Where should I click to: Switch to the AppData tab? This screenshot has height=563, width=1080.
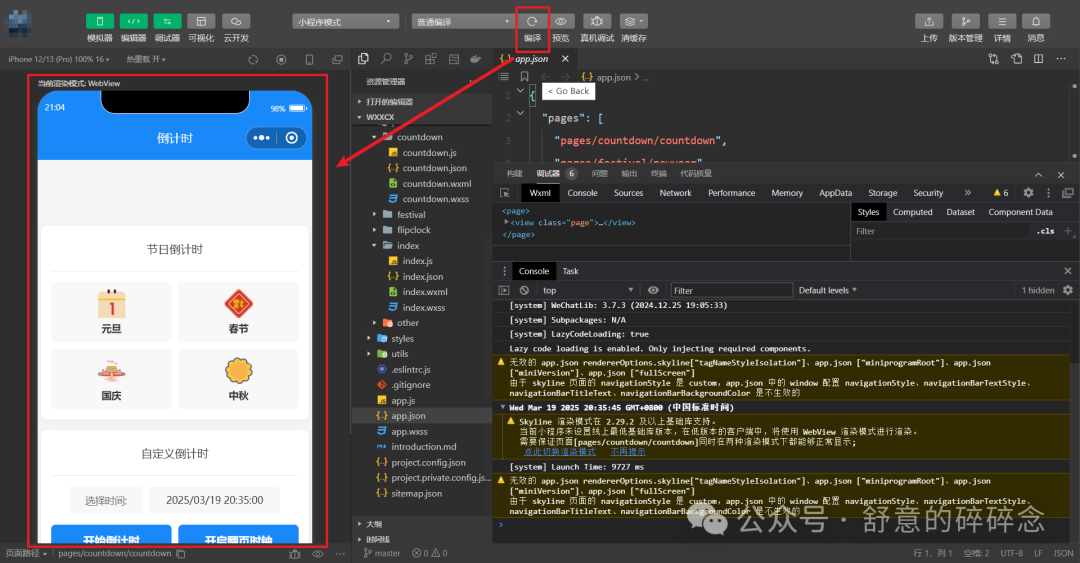click(x=835, y=193)
